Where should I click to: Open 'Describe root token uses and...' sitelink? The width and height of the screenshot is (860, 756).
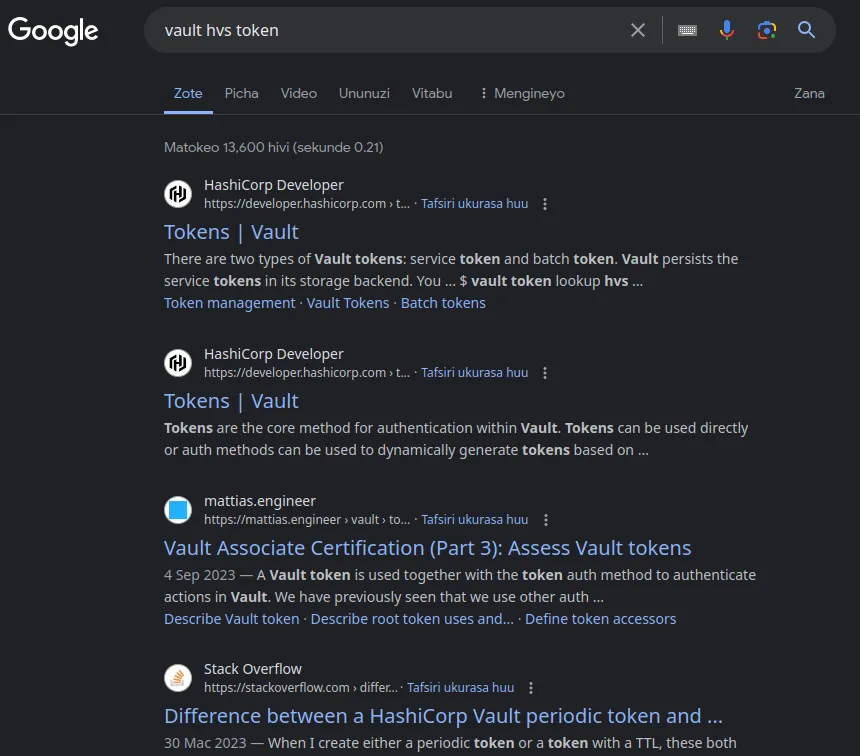tap(412, 619)
